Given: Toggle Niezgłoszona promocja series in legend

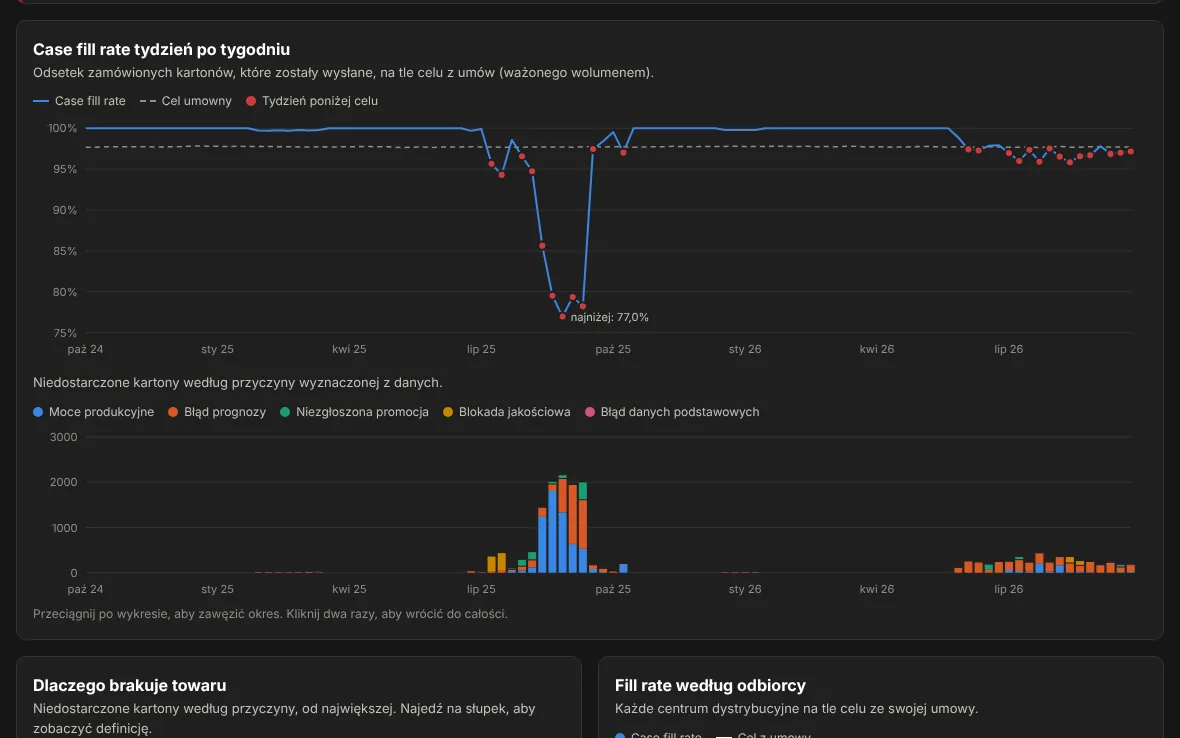Looking at the screenshot, I should 354,412.
